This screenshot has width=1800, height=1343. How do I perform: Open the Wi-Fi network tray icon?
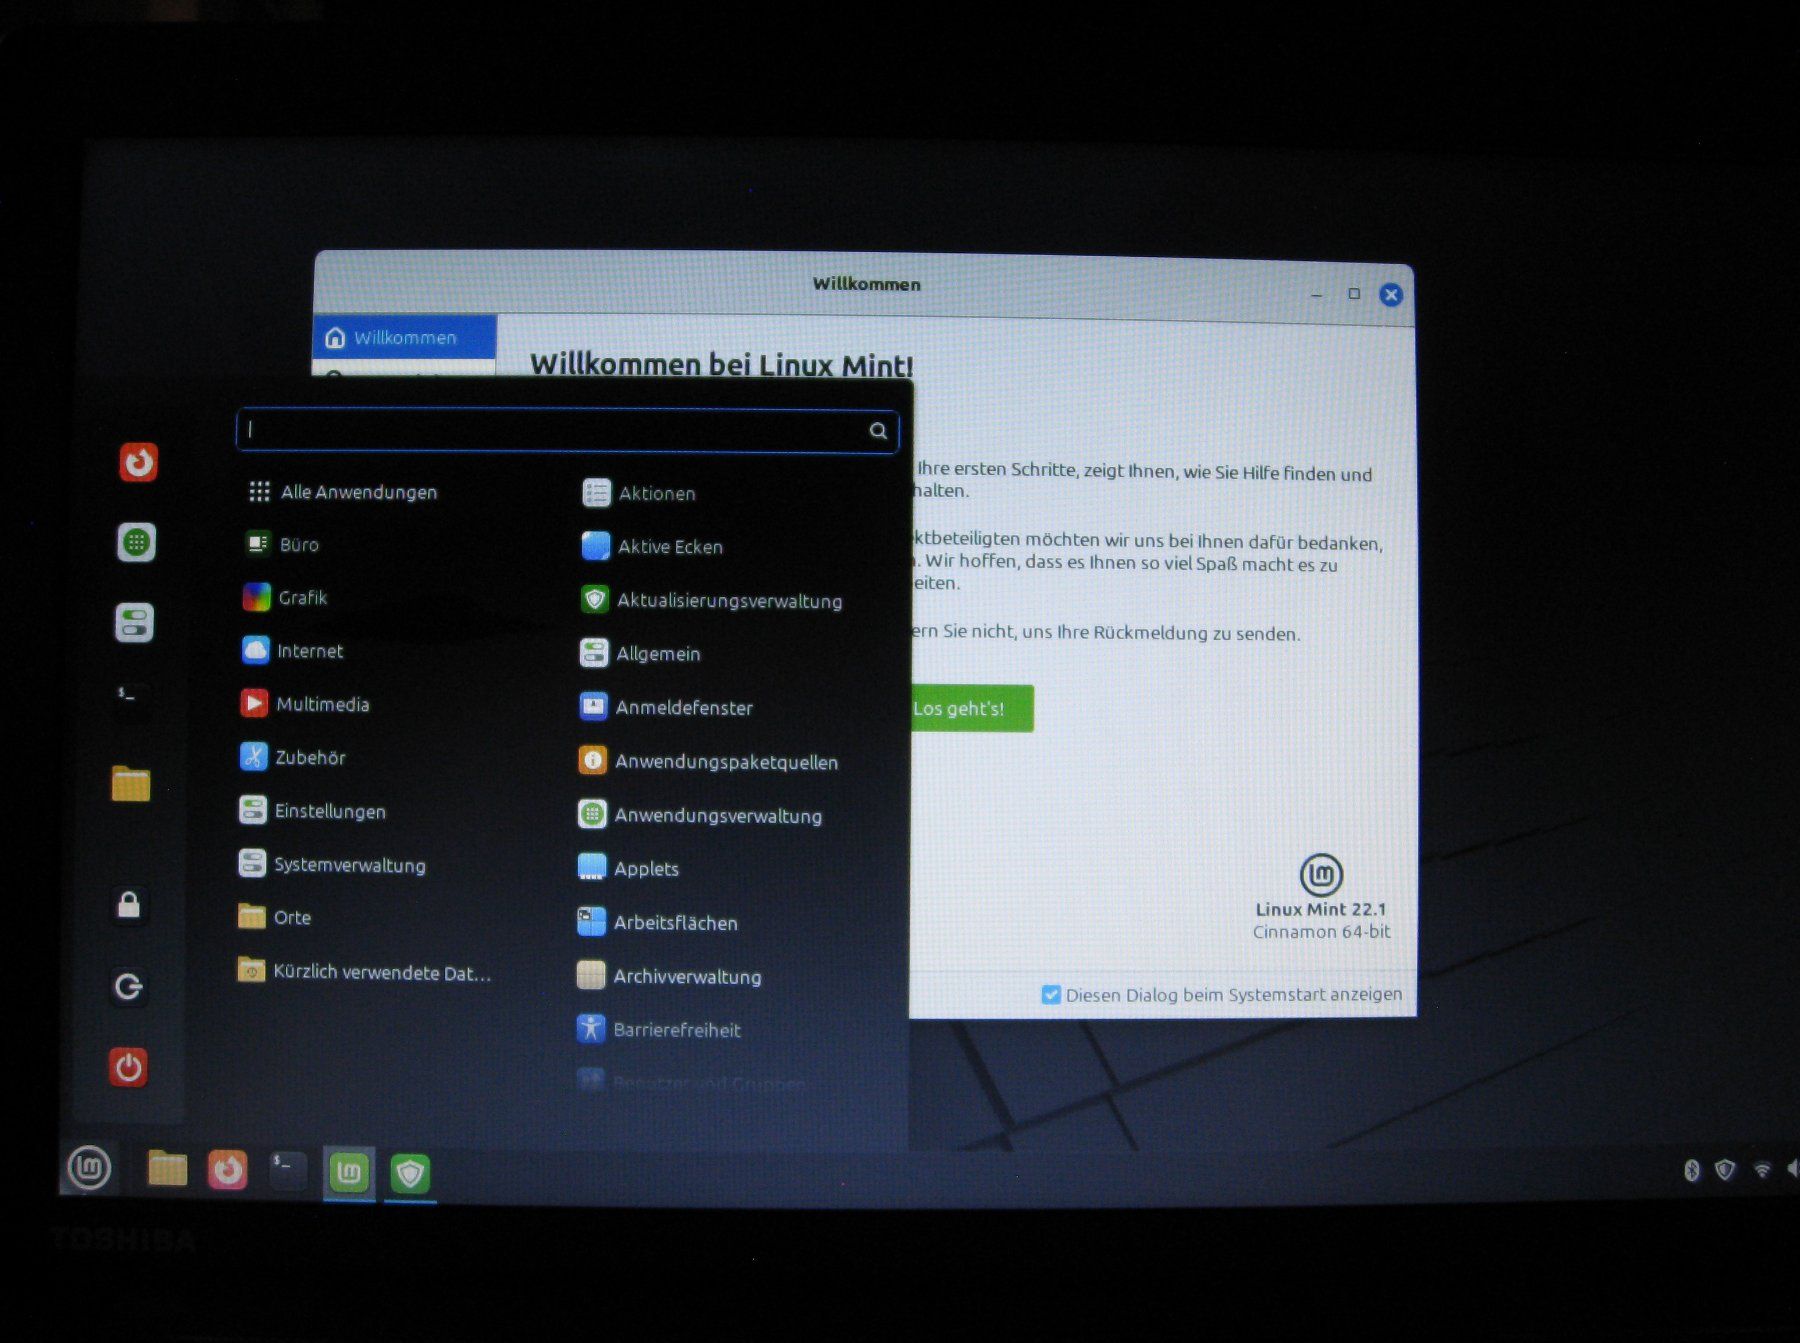click(1762, 1170)
